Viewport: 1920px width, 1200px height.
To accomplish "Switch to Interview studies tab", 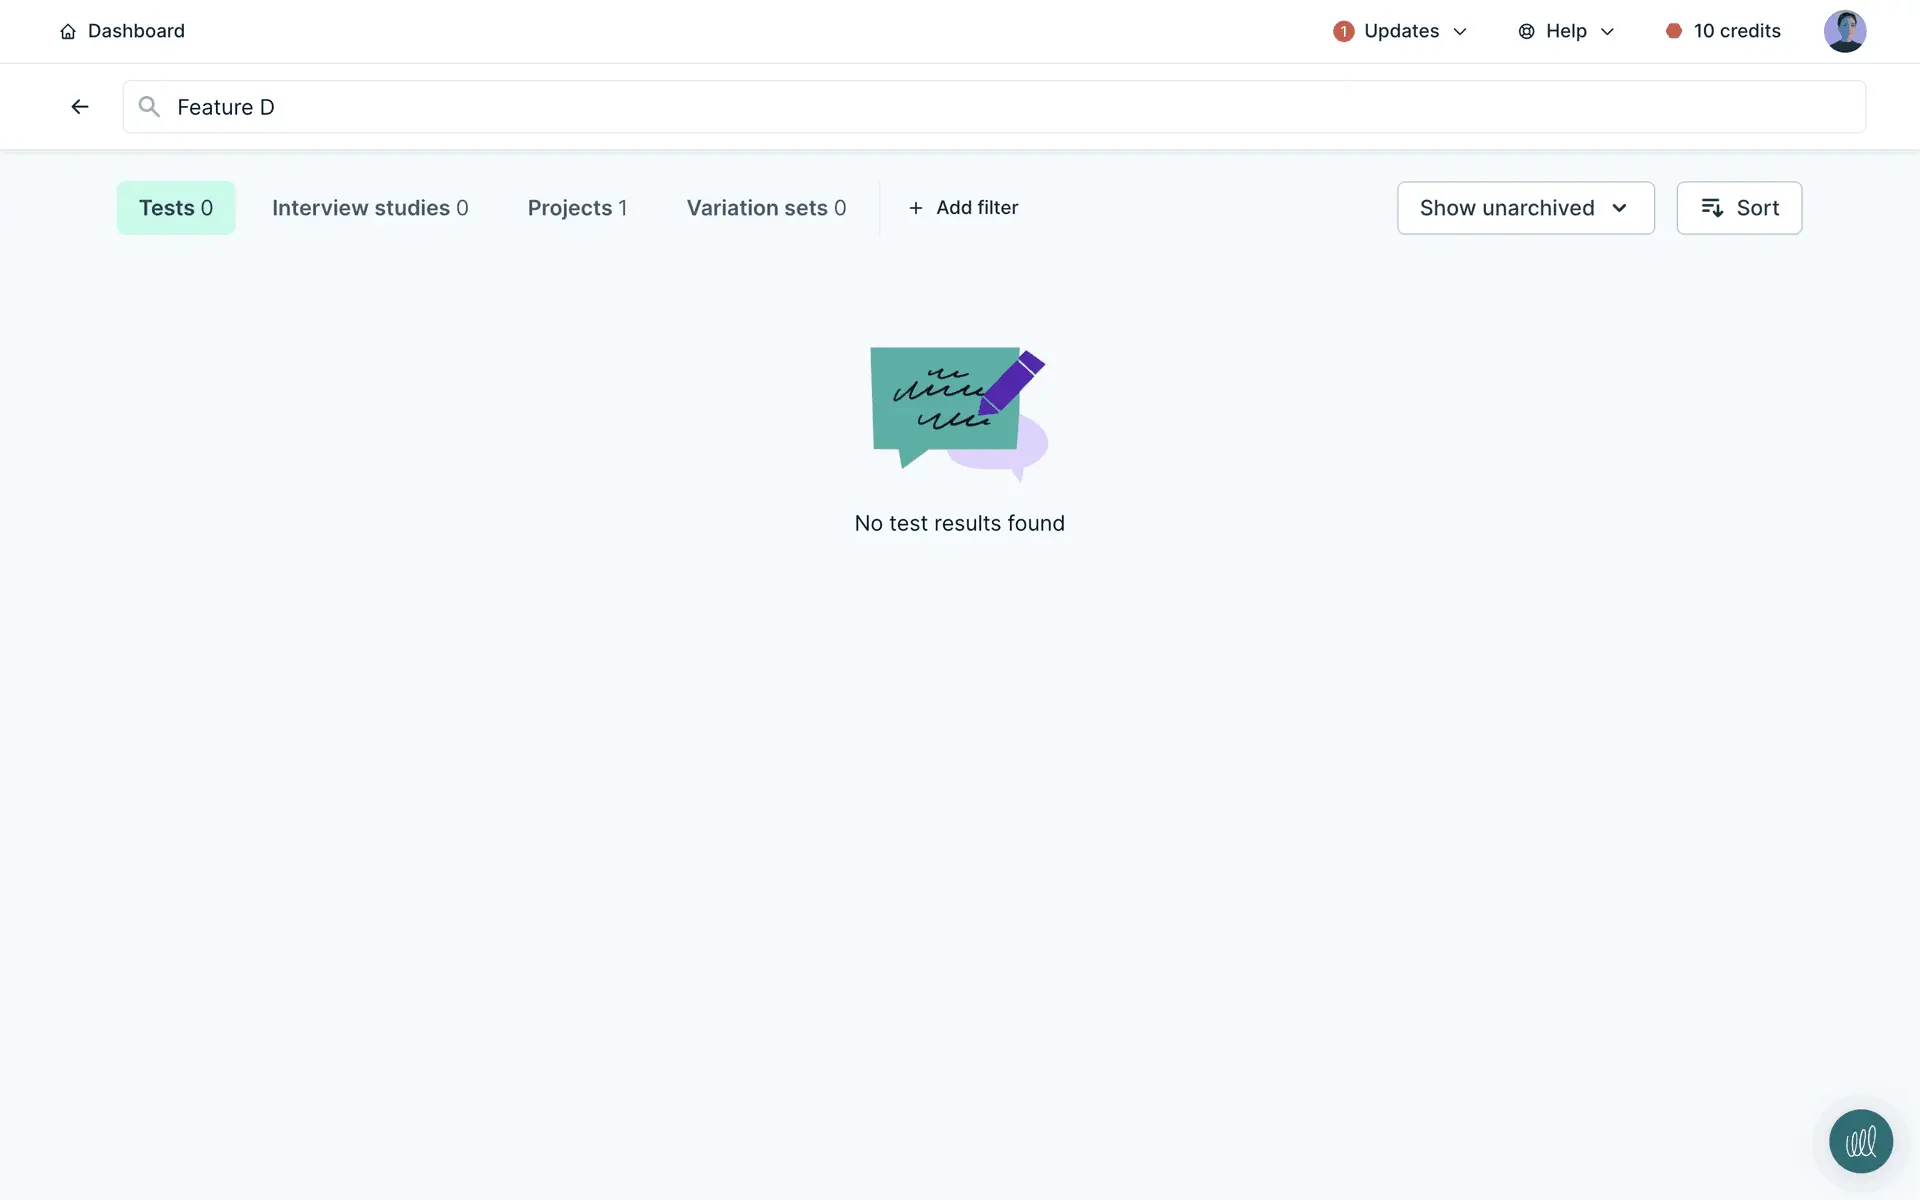I will tap(370, 208).
